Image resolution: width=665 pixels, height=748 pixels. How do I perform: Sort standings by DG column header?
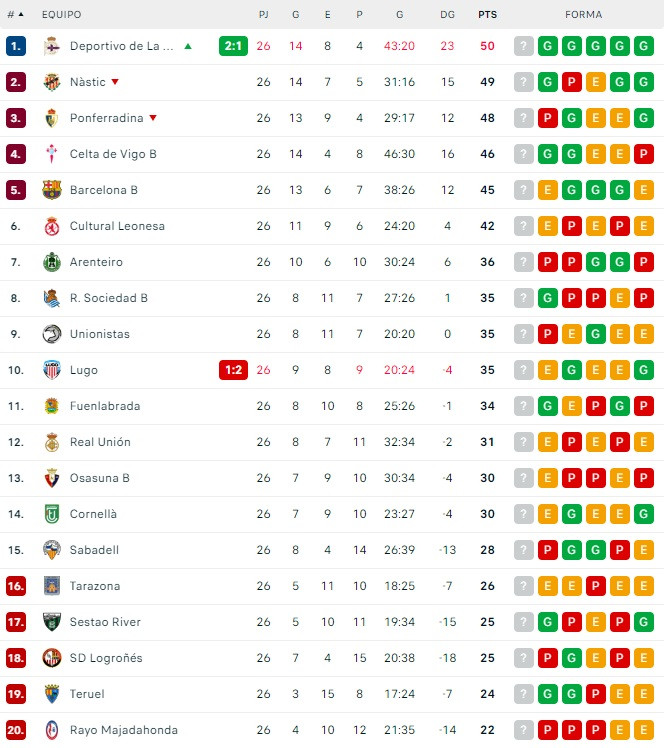[447, 15]
